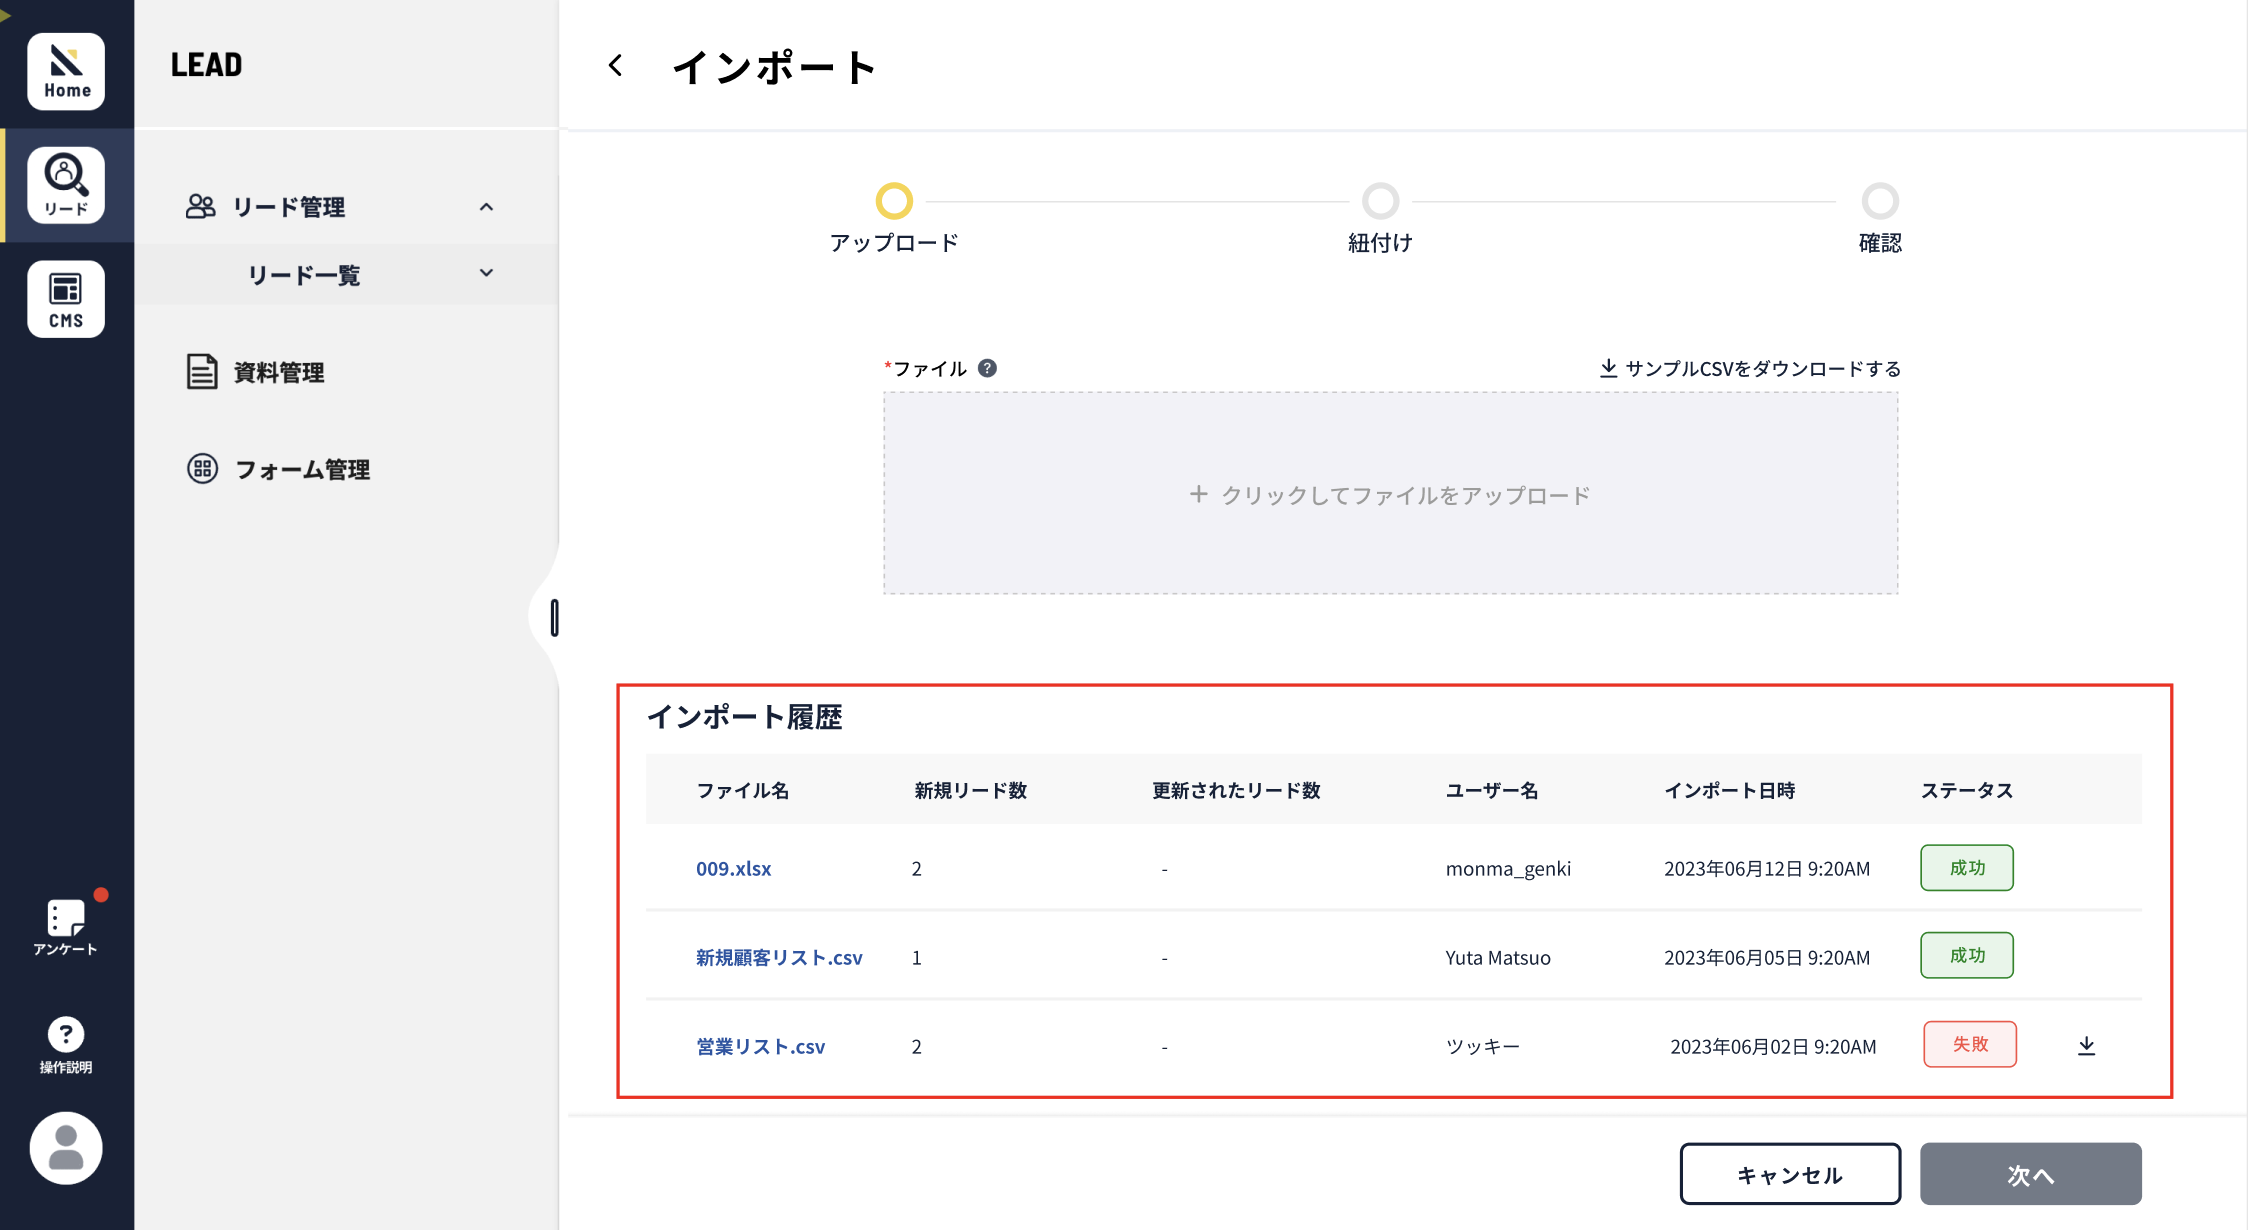
Task: Click user name ツッキー
Action: (1482, 1046)
